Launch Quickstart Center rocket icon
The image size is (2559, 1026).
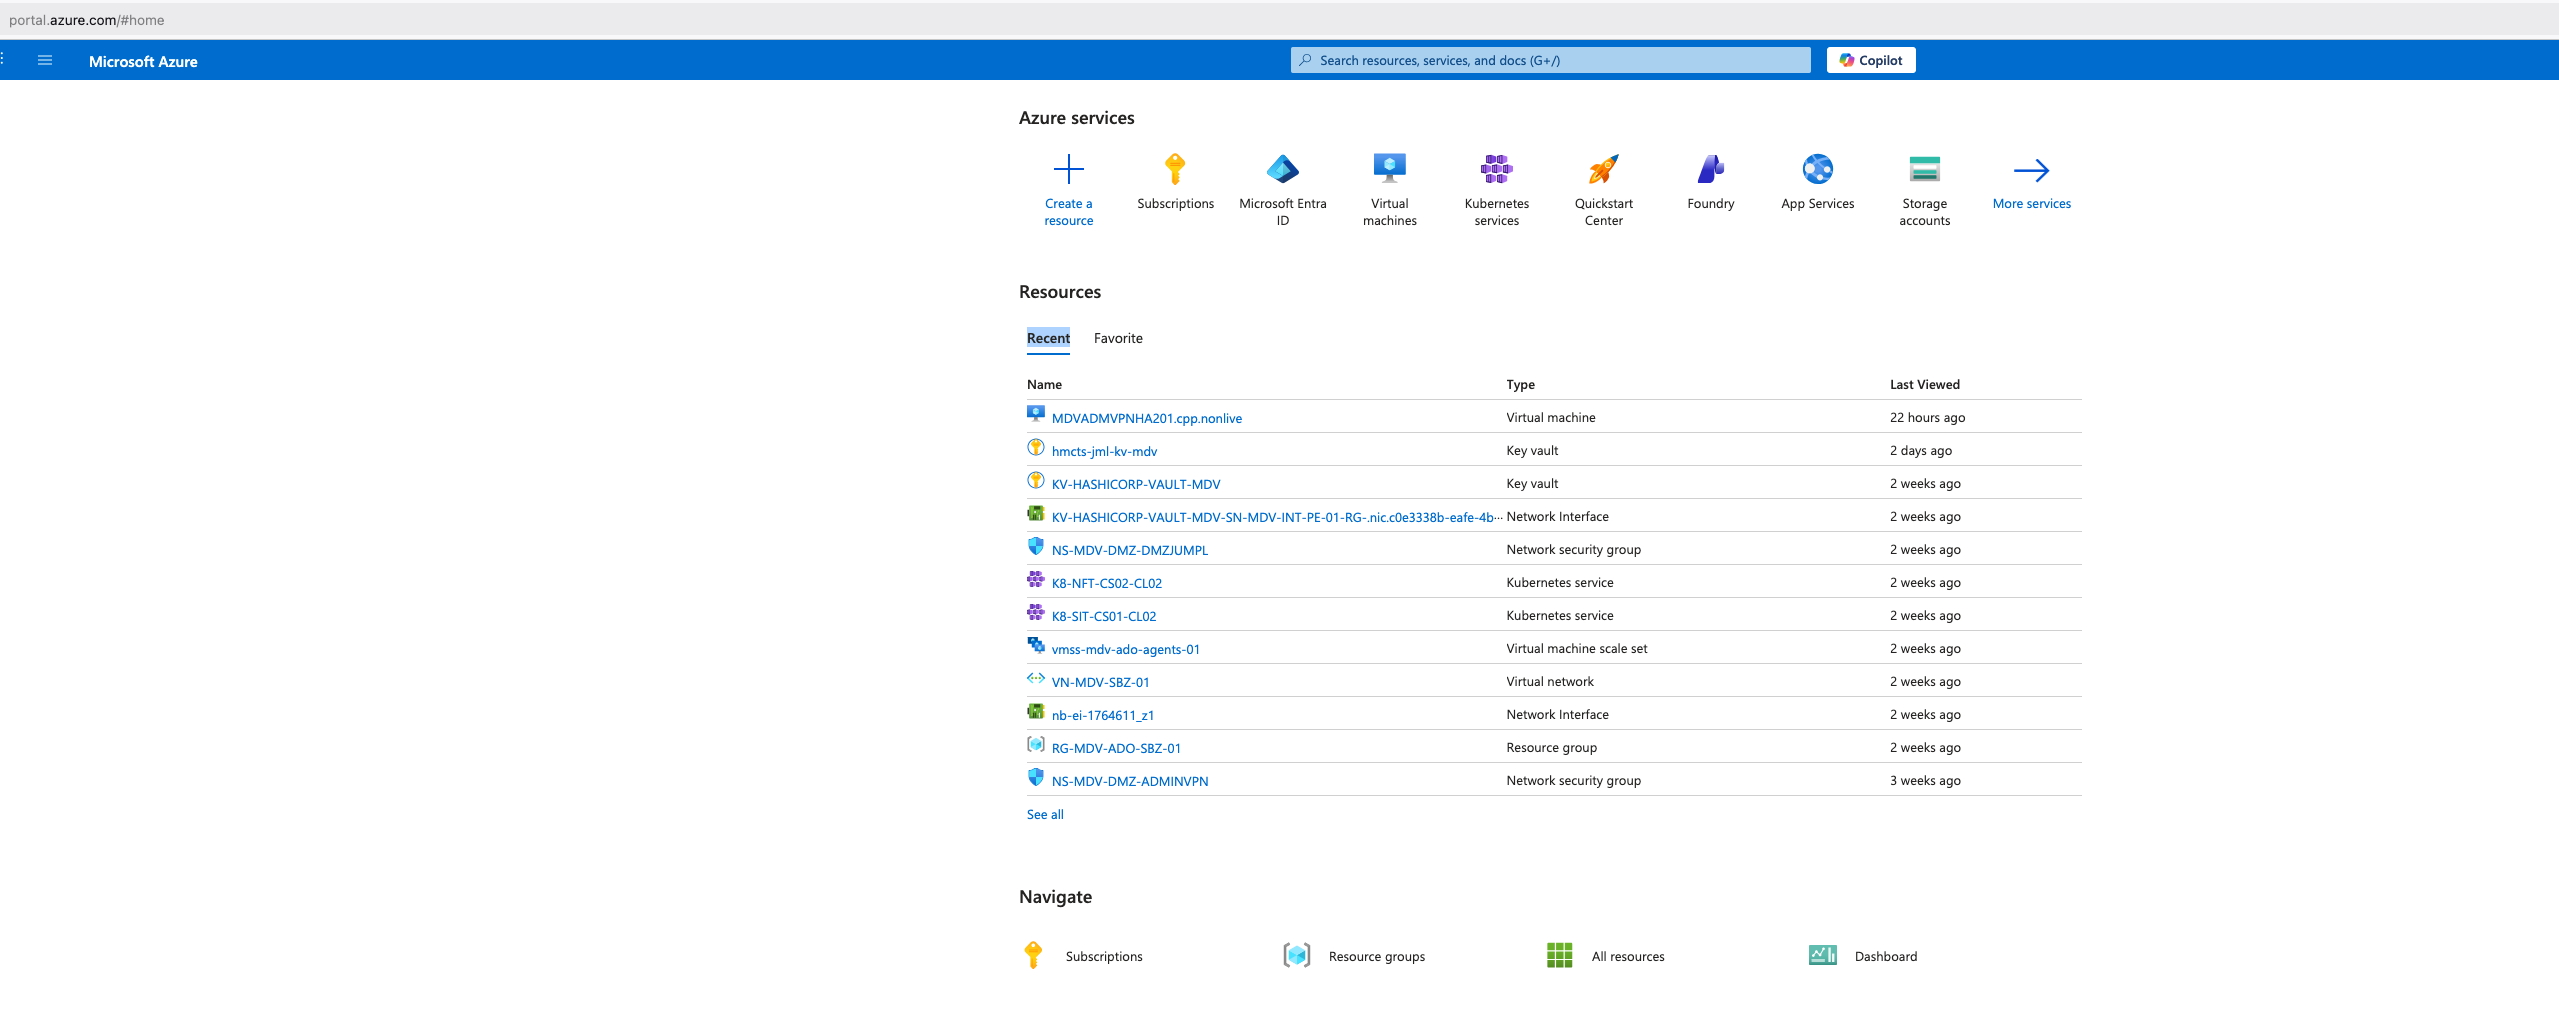[x=1603, y=168]
